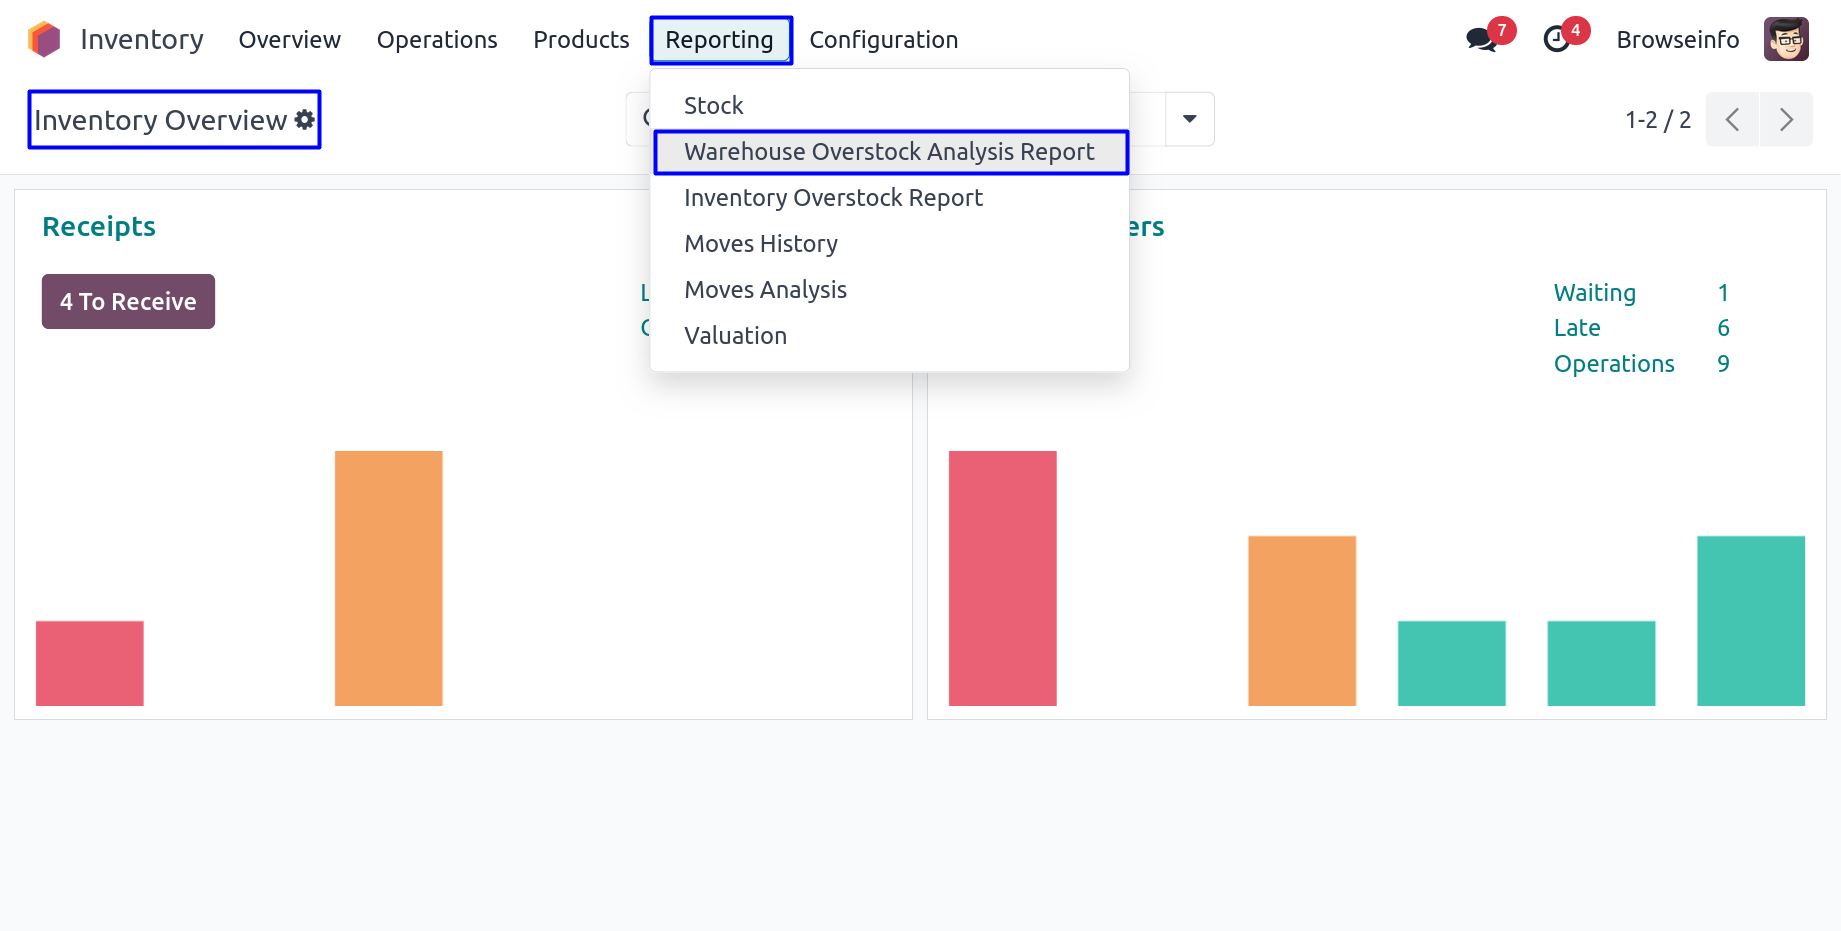This screenshot has height=931, width=1841.
Task: Click the Odoo Inventory app logo icon
Action: pos(44,40)
